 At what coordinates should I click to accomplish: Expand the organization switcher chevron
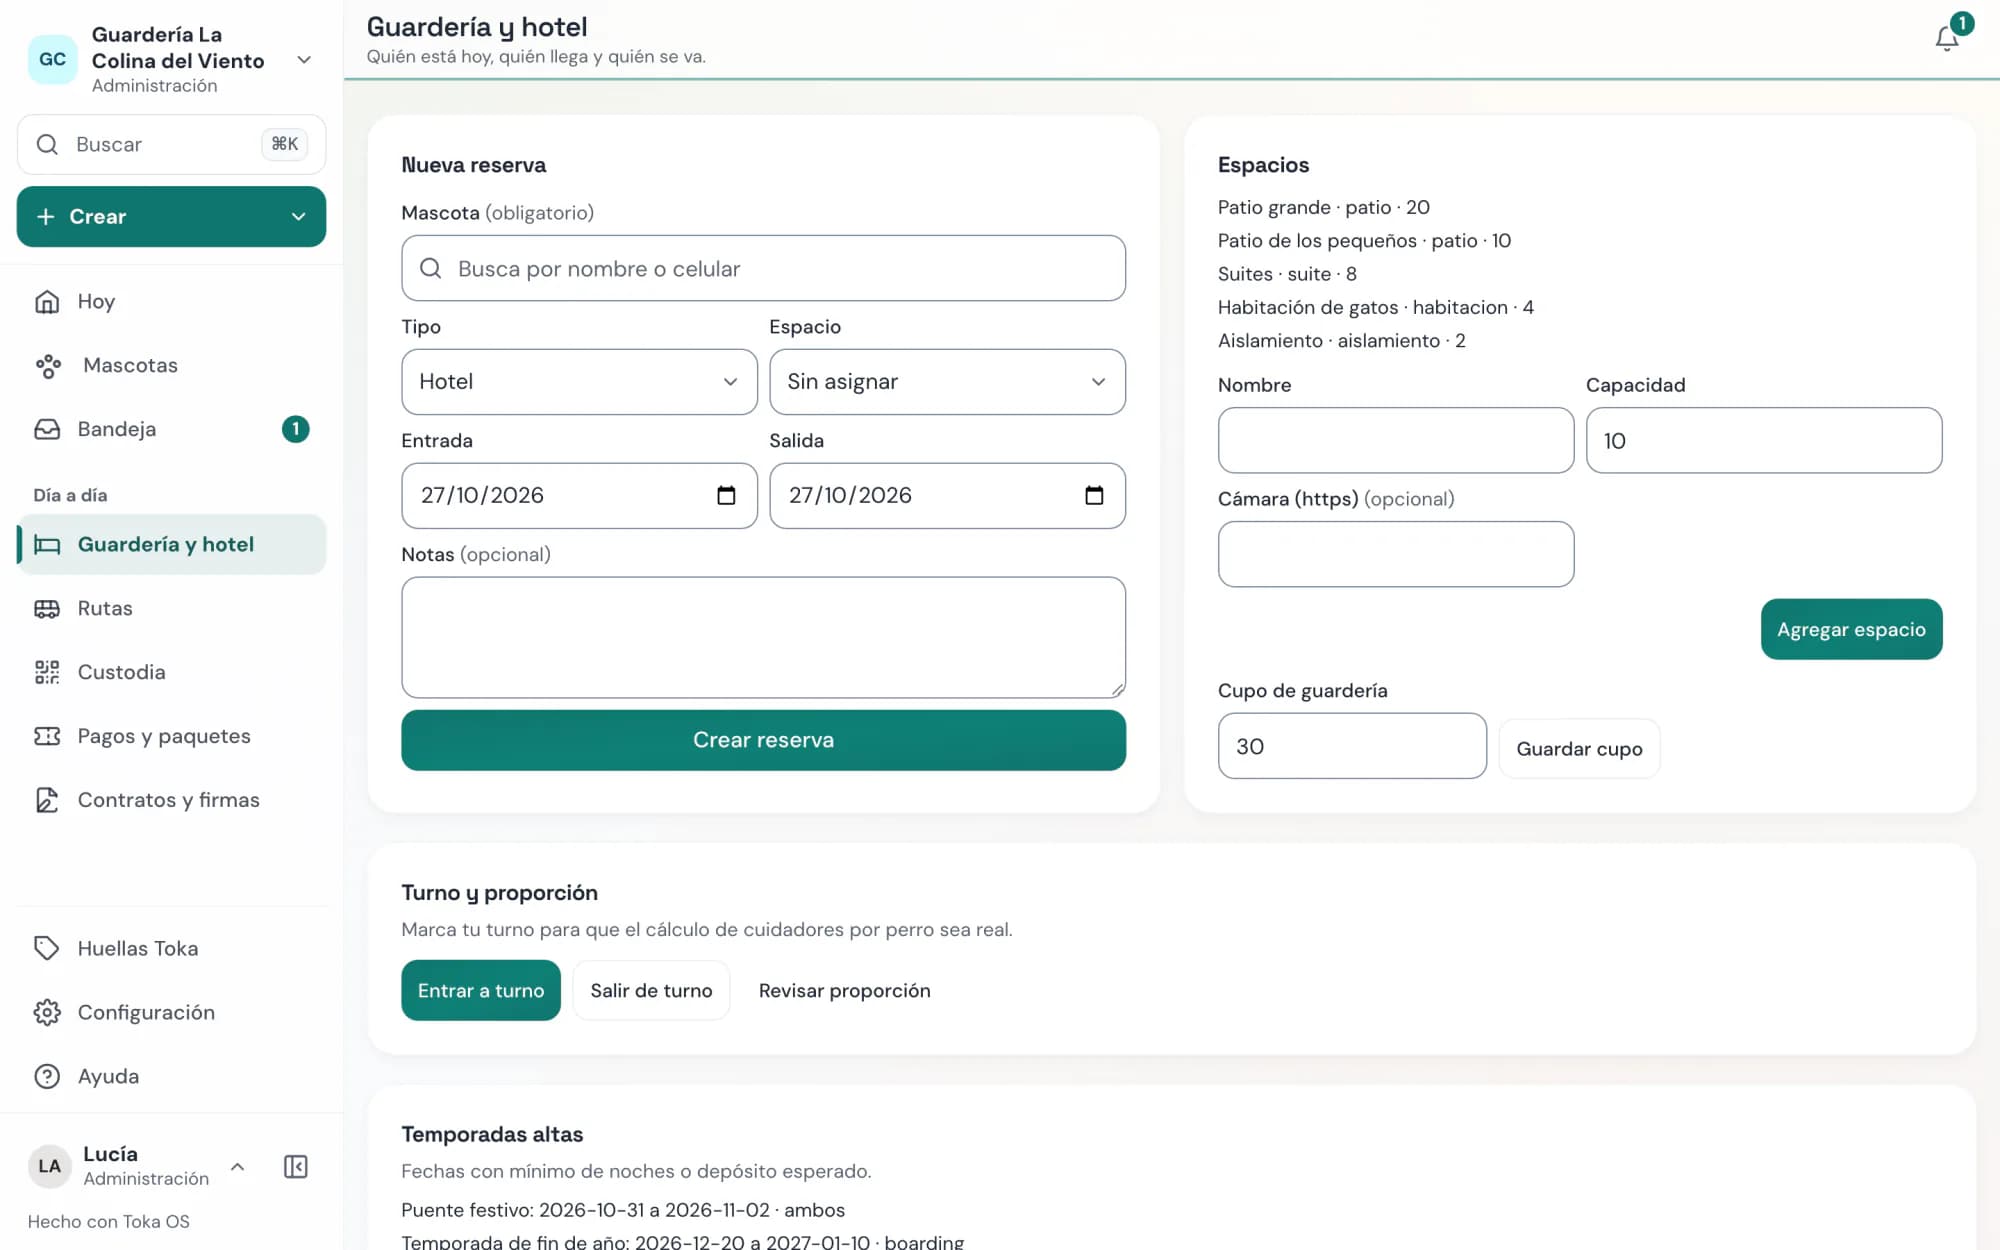point(304,60)
